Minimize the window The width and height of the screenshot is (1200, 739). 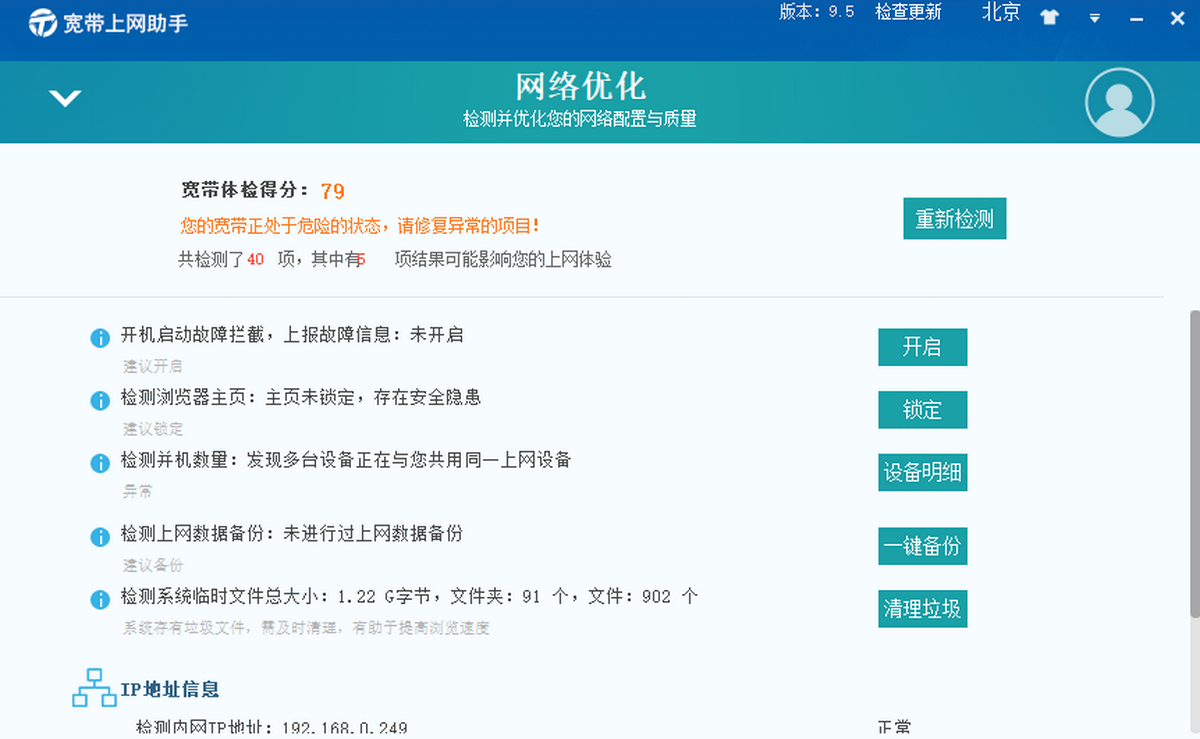point(1136,20)
